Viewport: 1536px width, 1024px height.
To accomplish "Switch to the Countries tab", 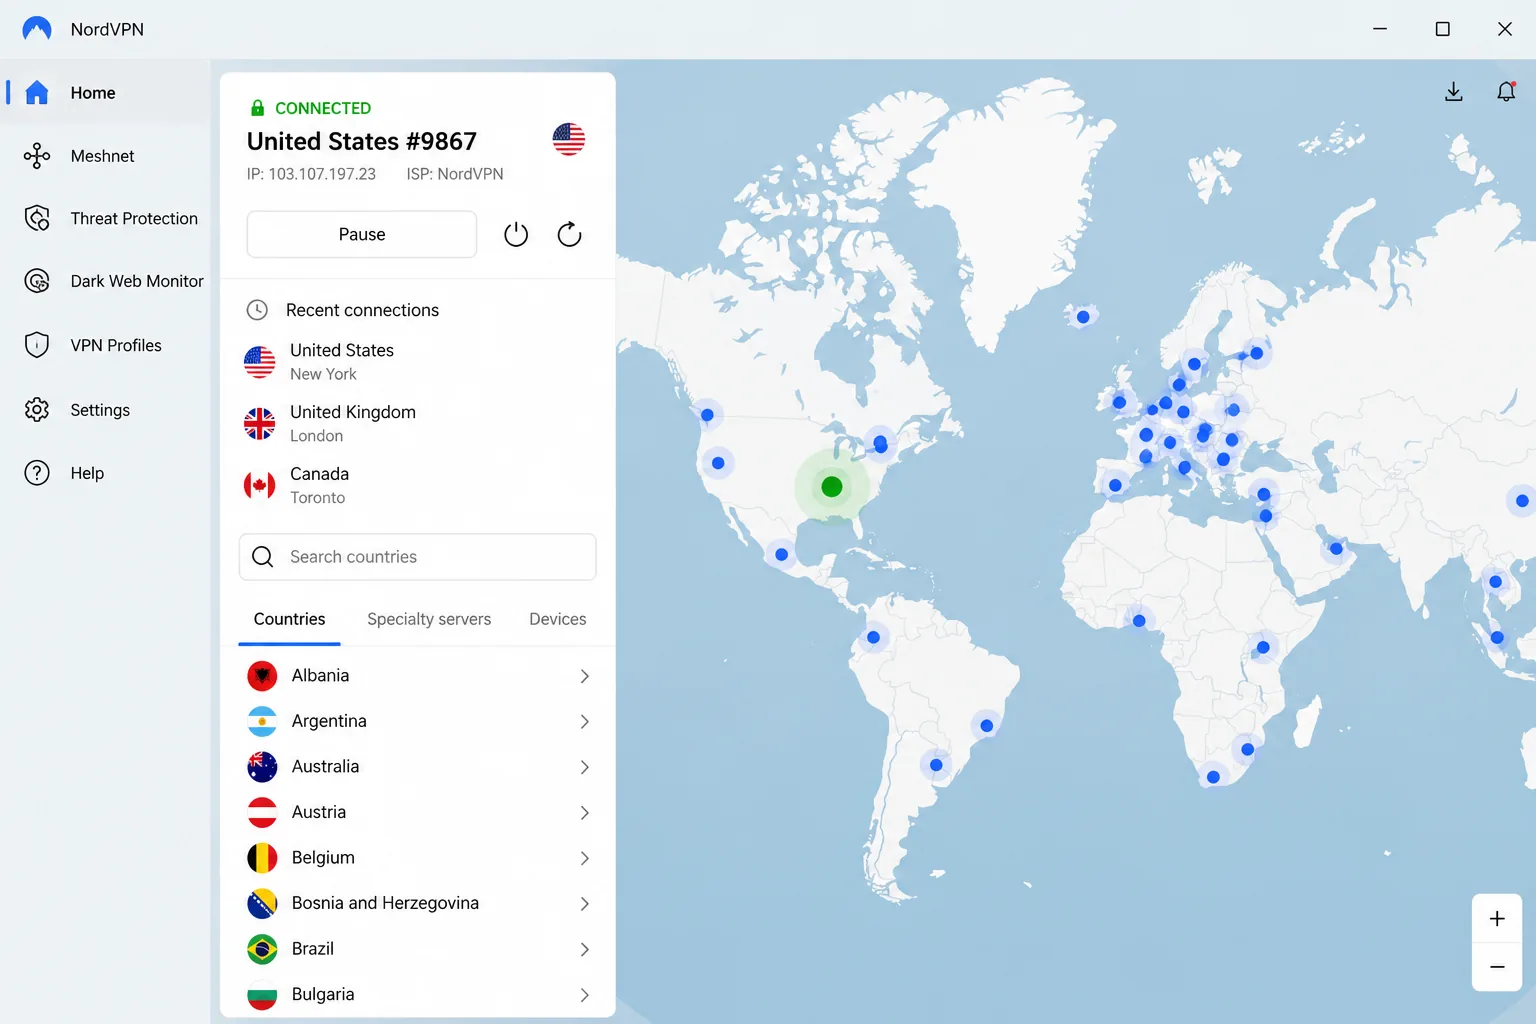I will pos(290,619).
